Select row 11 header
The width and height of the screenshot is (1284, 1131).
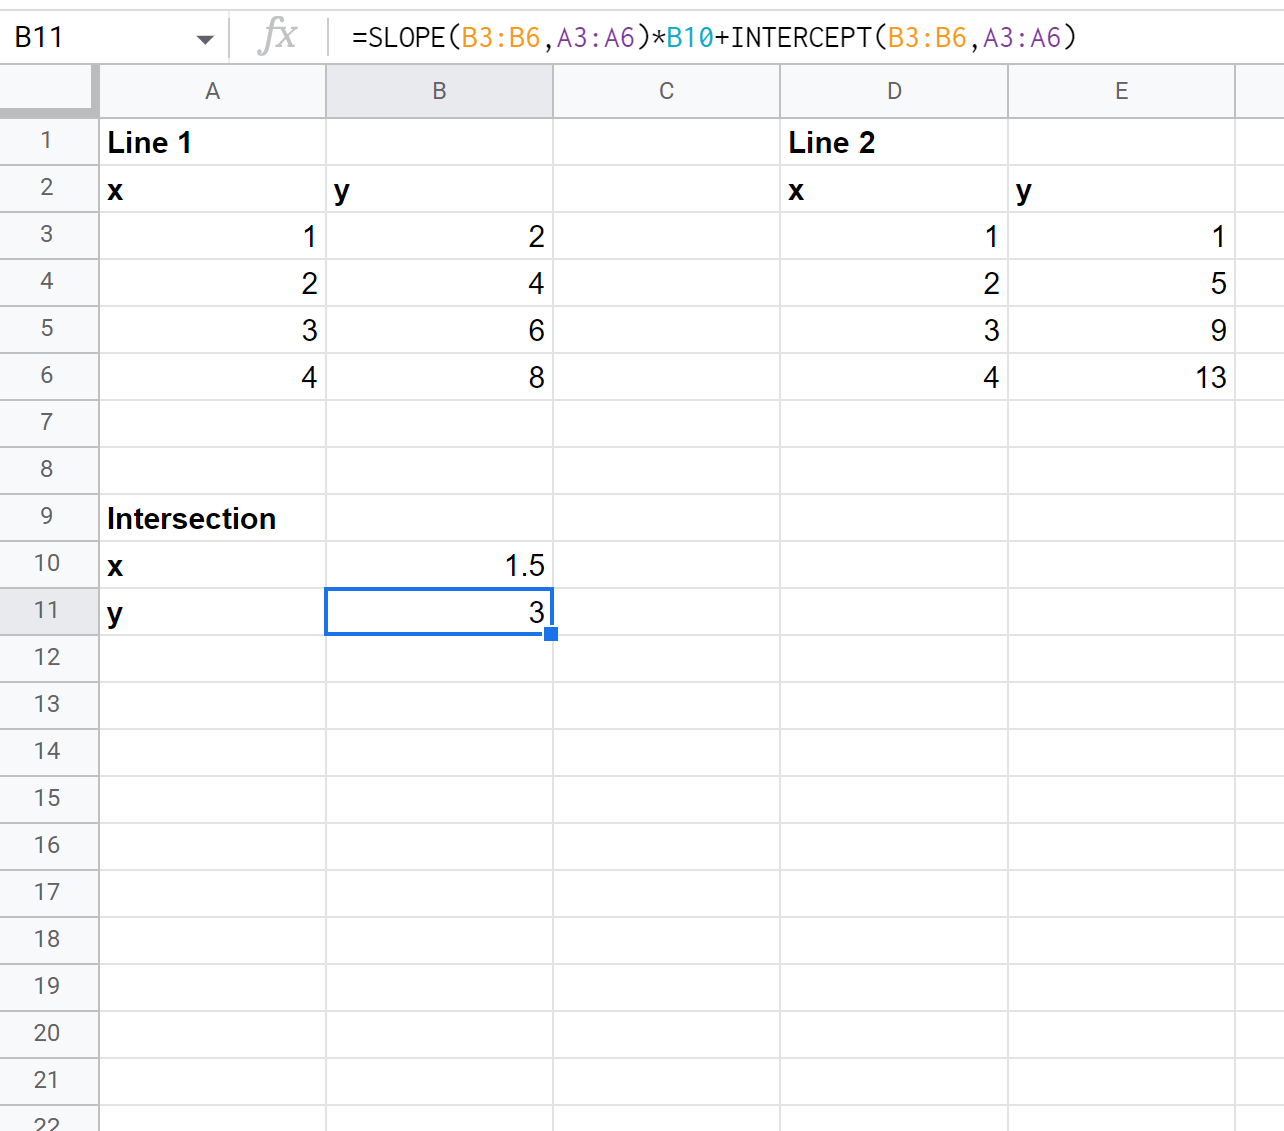pyautogui.click(x=48, y=611)
